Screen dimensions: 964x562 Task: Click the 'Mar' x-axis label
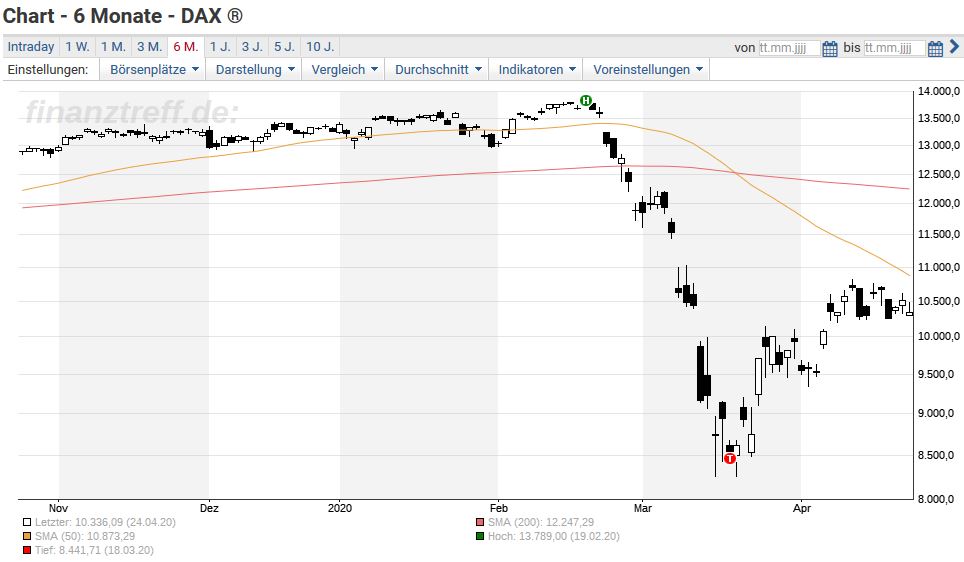click(642, 509)
